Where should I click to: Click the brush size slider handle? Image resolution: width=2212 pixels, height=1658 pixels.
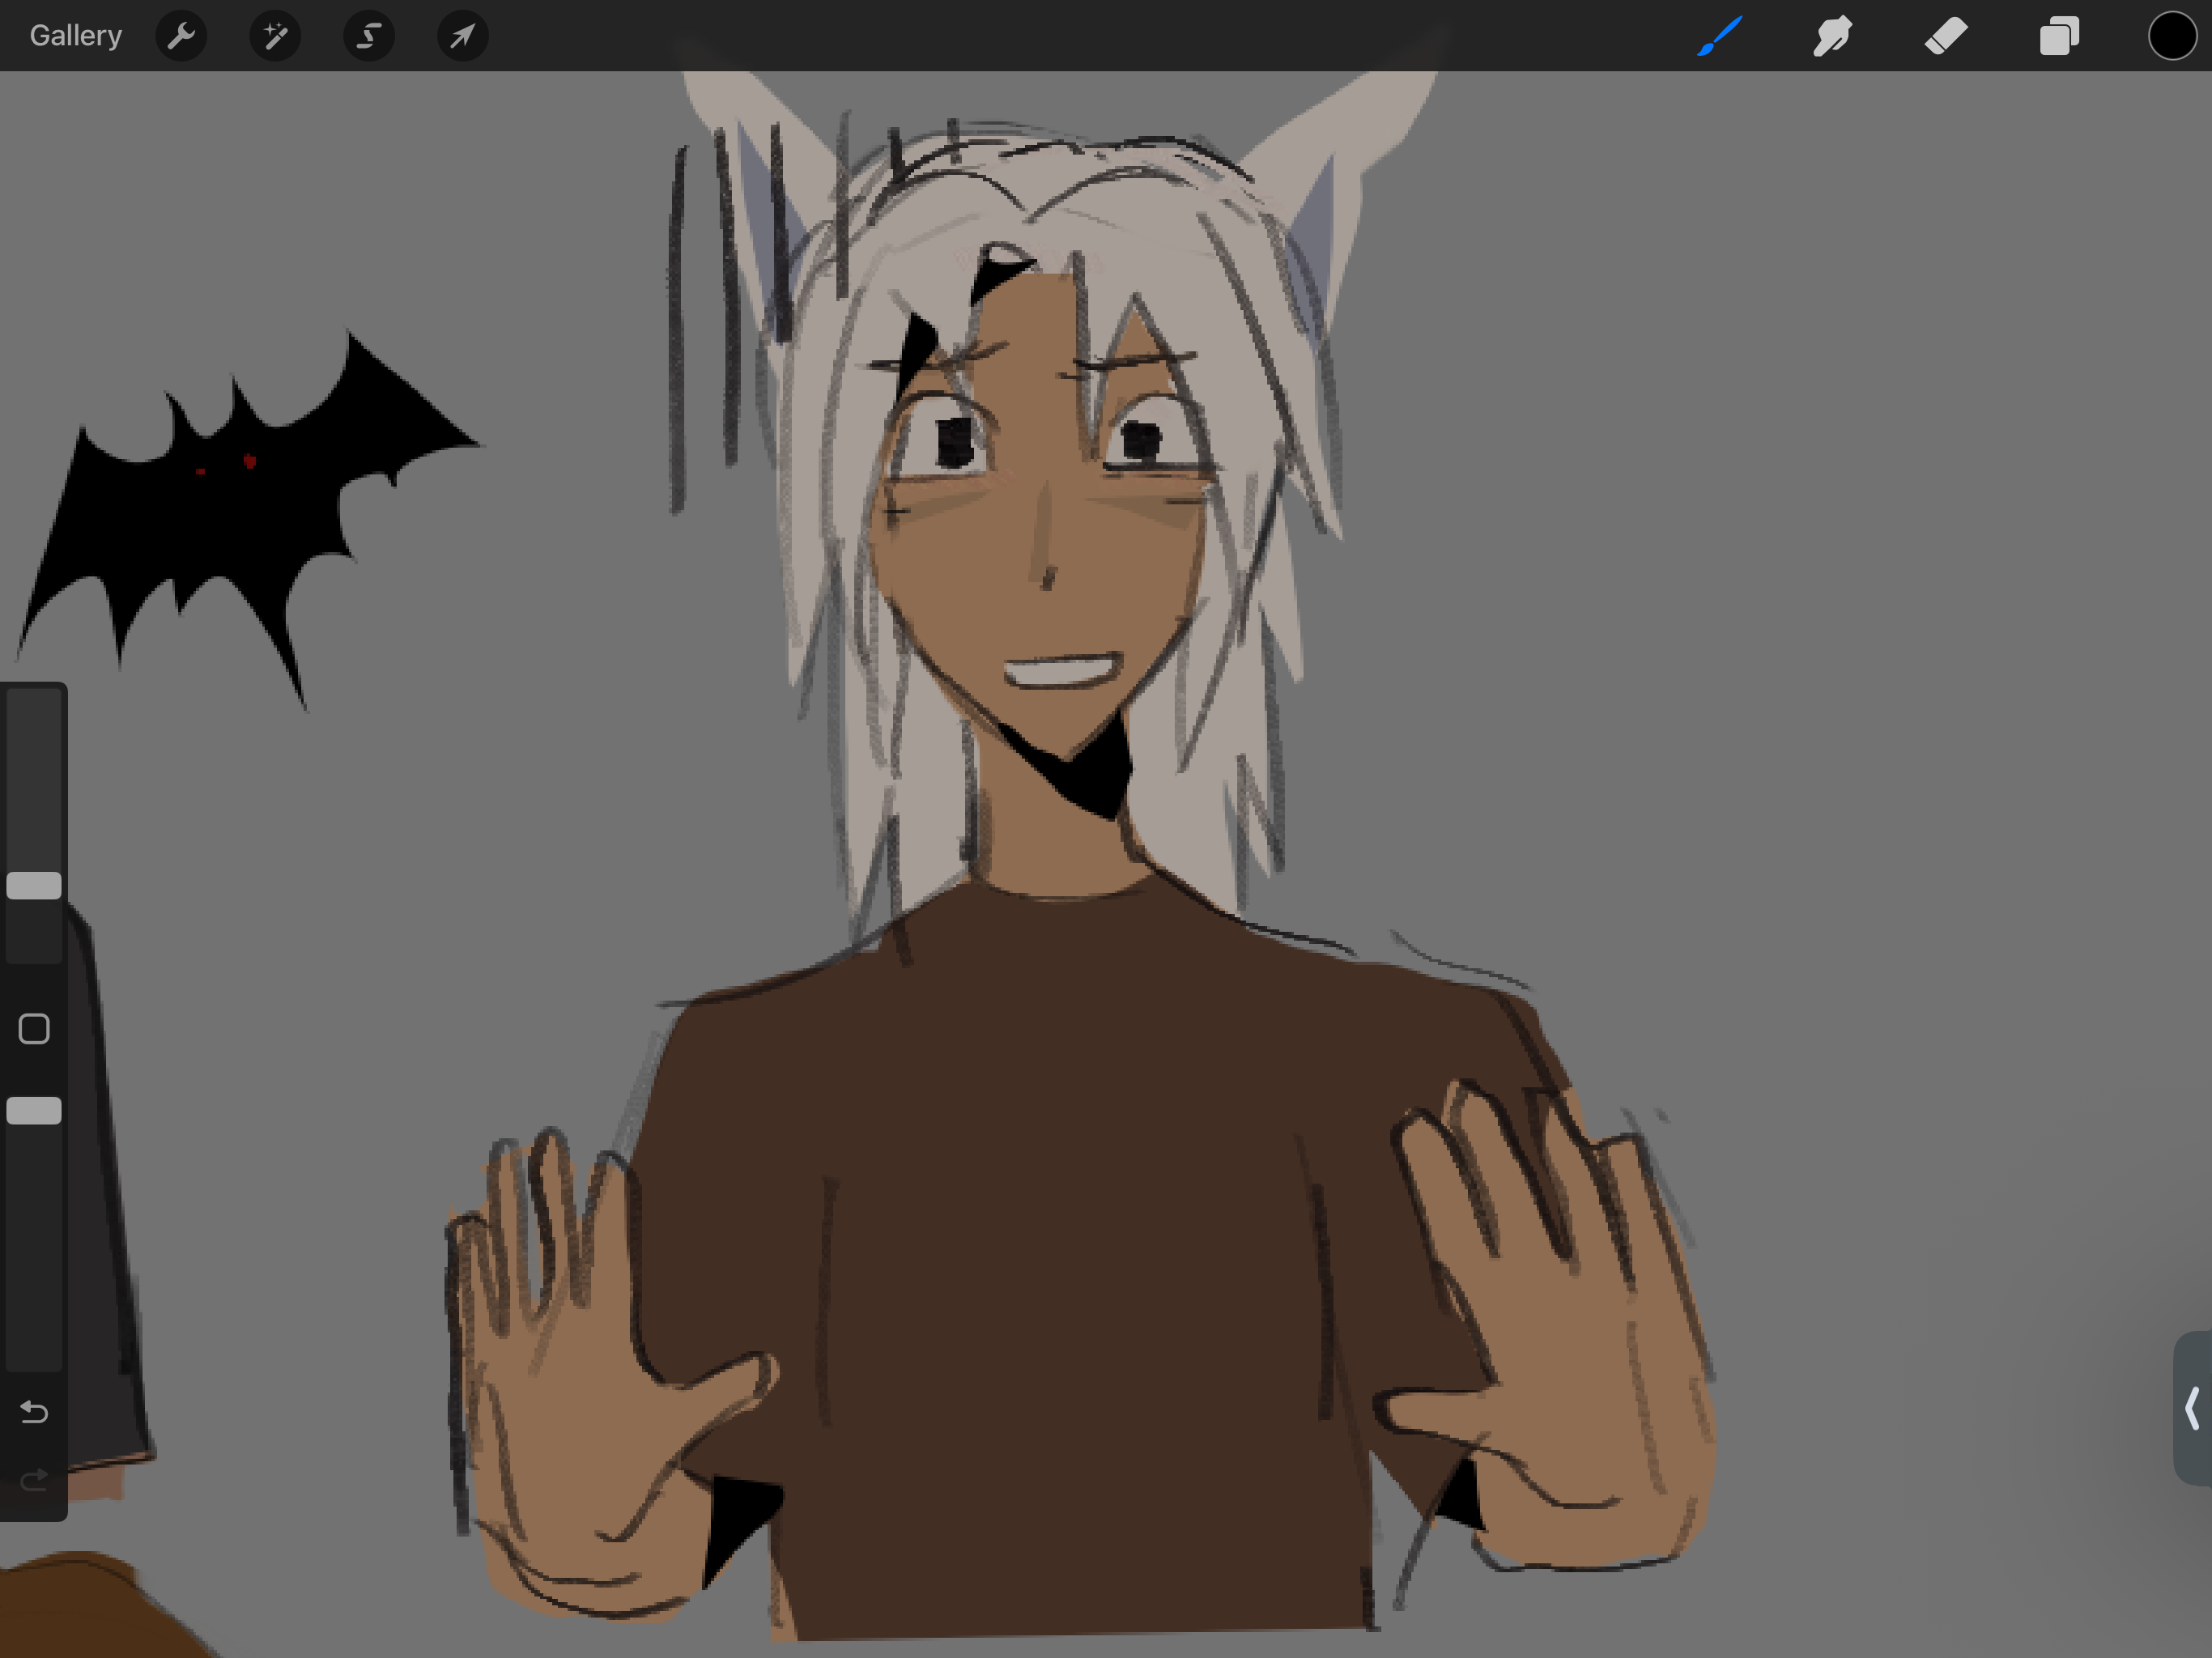point(34,885)
